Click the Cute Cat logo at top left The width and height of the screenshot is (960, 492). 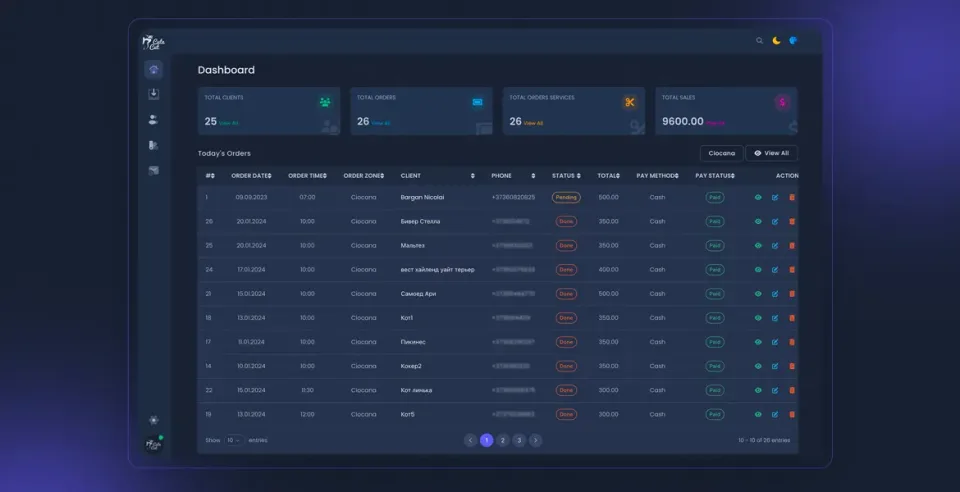tap(153, 42)
